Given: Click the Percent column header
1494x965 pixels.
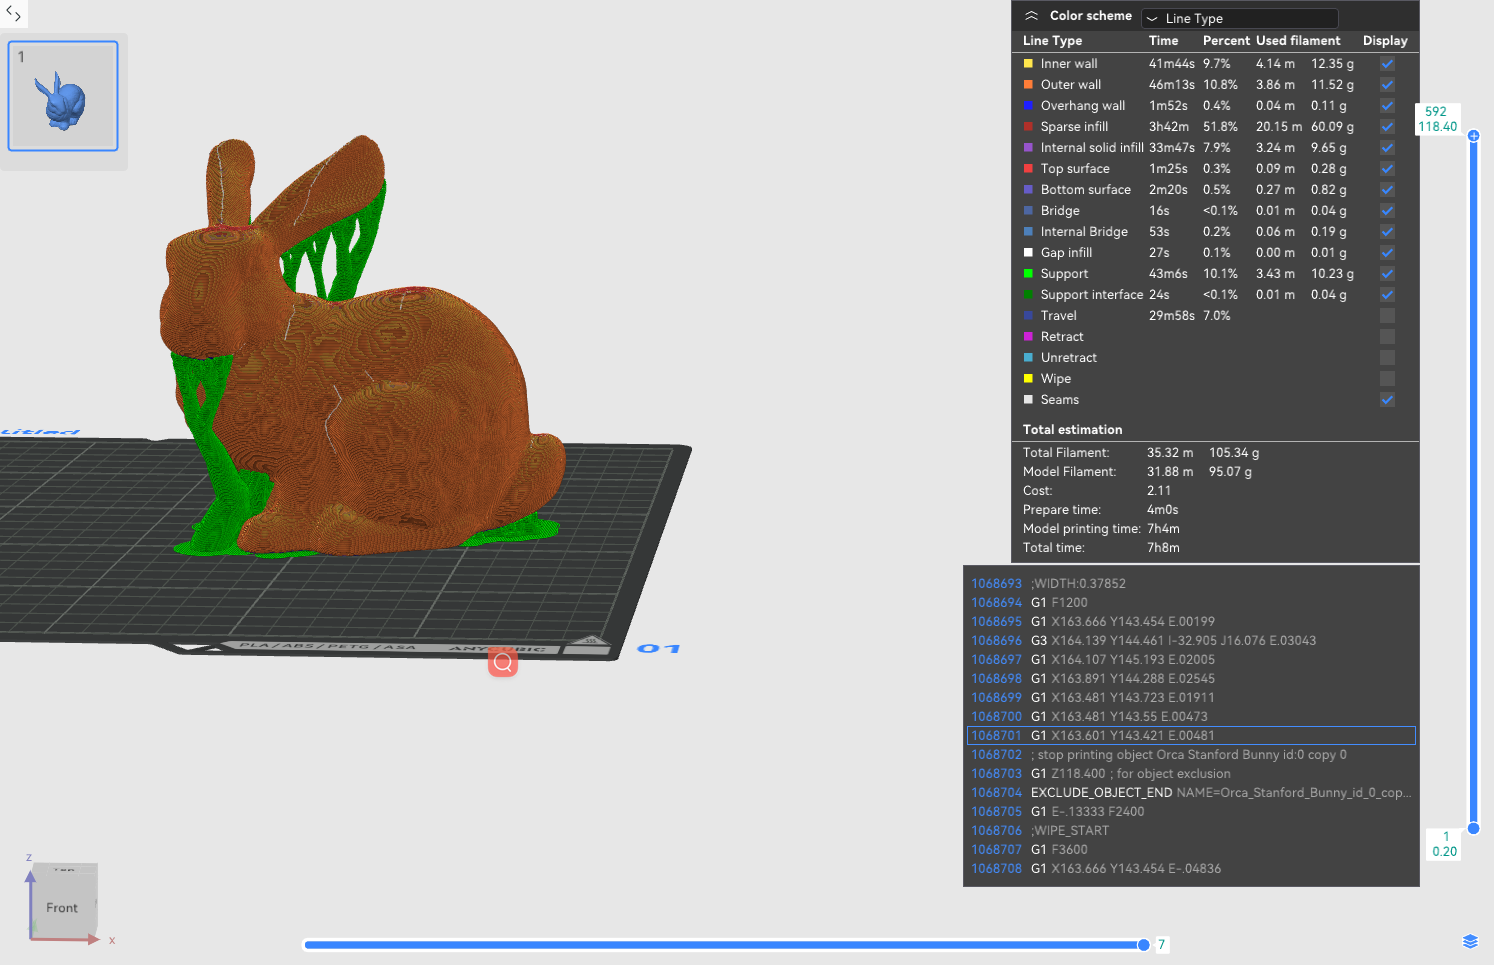Looking at the screenshot, I should point(1226,41).
